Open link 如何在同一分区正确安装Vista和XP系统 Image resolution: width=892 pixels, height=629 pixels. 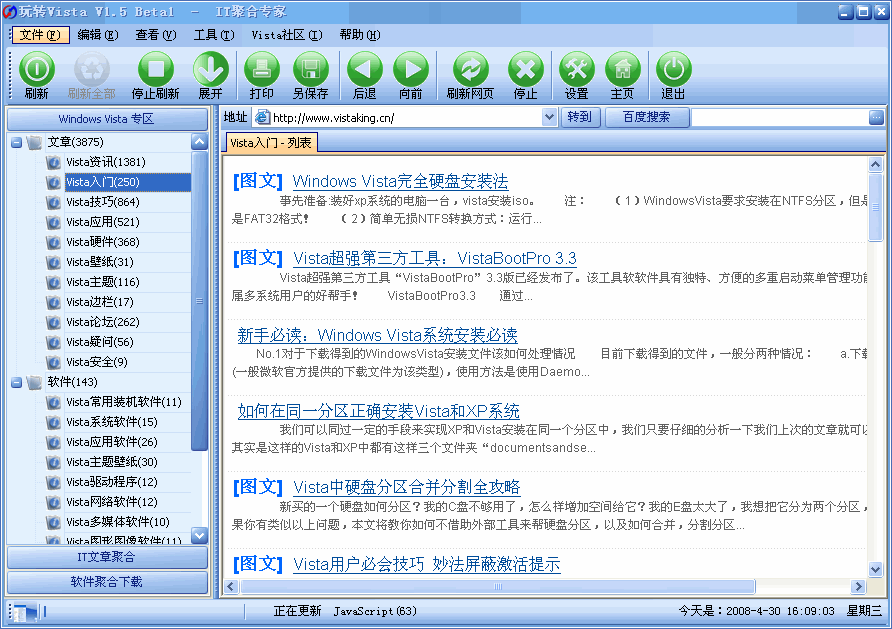(379, 411)
